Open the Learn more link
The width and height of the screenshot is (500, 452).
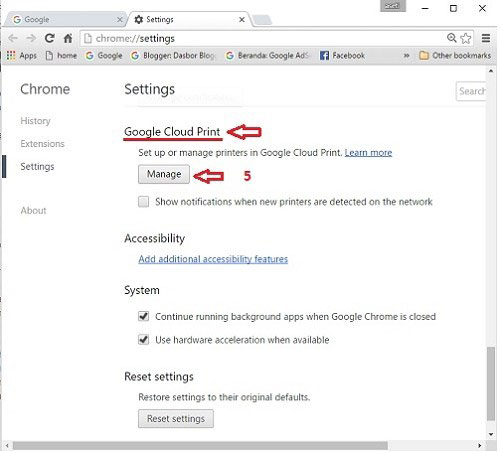pyautogui.click(x=368, y=153)
